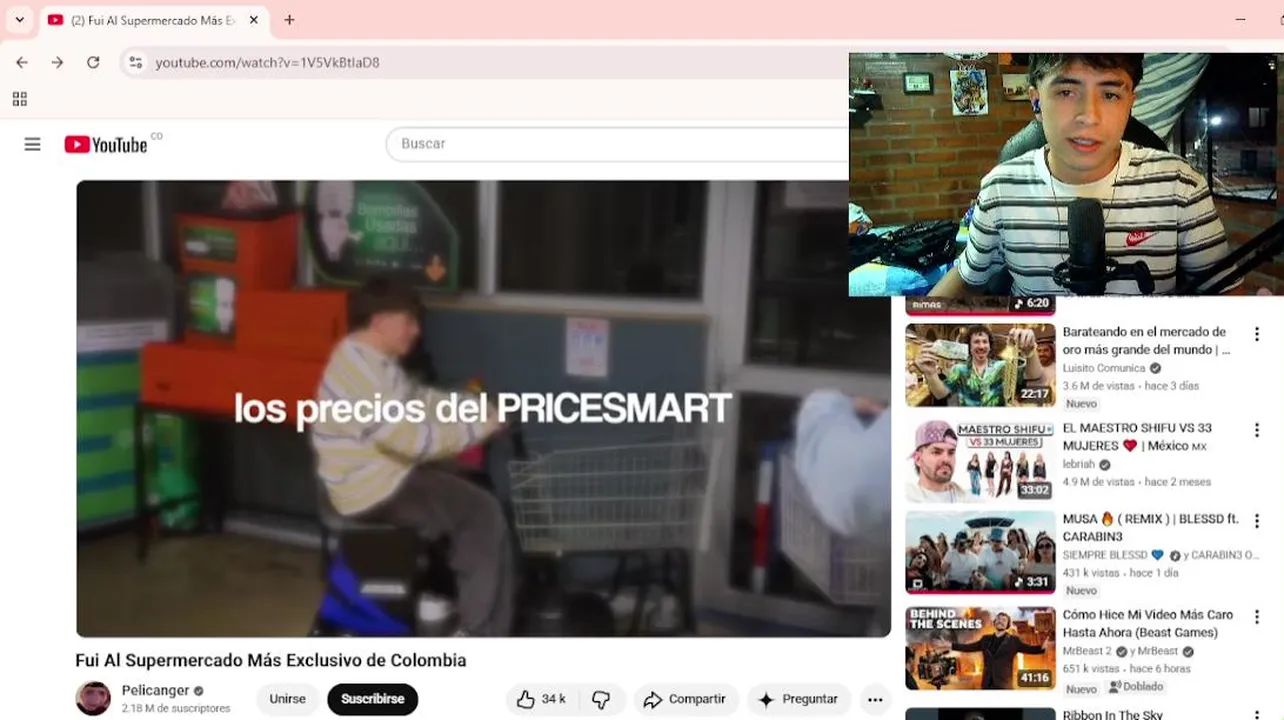Click the main video player
The height and width of the screenshot is (720, 1284).
tap(483, 408)
